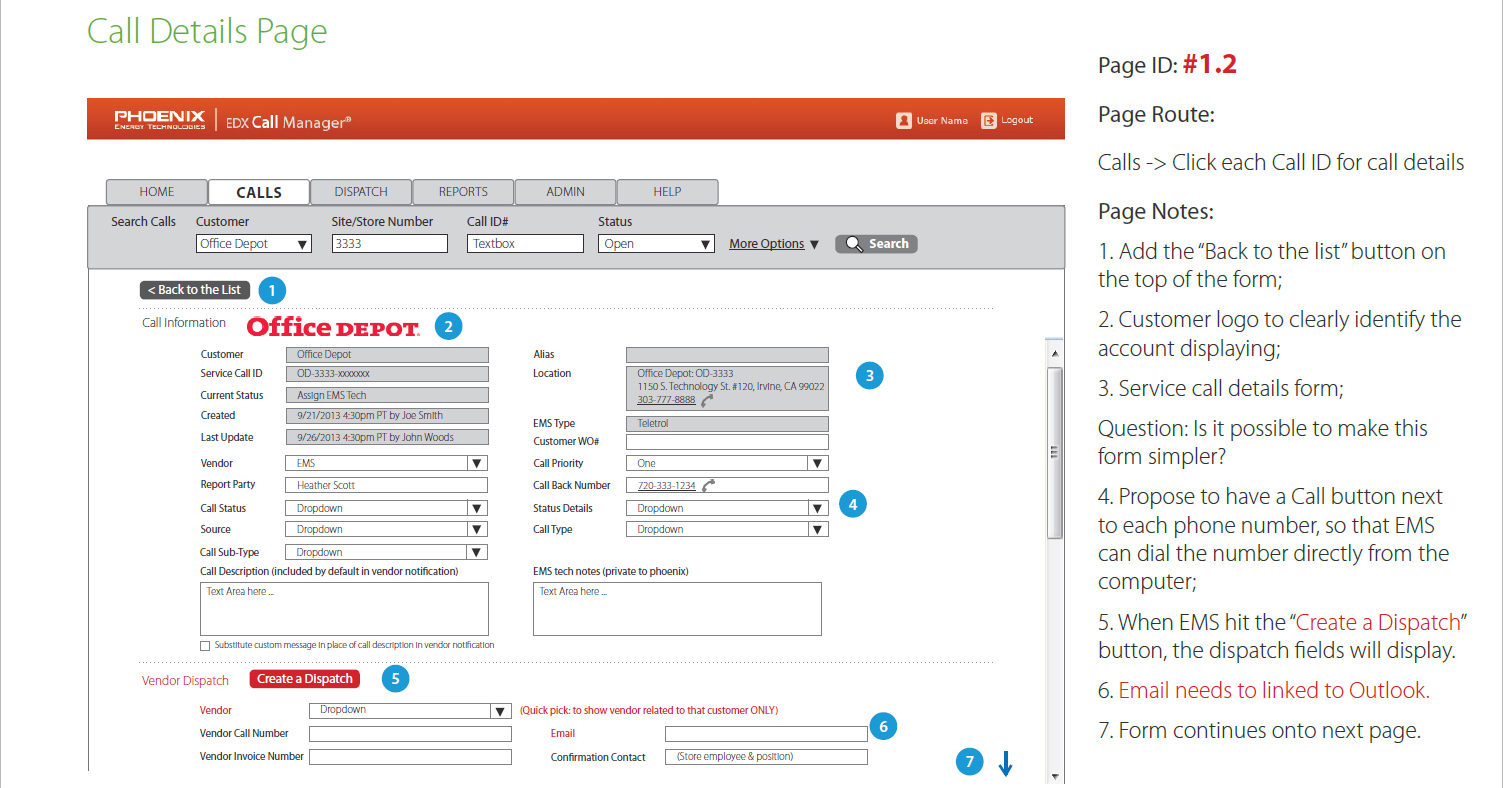The height and width of the screenshot is (788, 1503).
Task: Click annotation bubble 6 next to the Email field
Action: click(x=884, y=726)
